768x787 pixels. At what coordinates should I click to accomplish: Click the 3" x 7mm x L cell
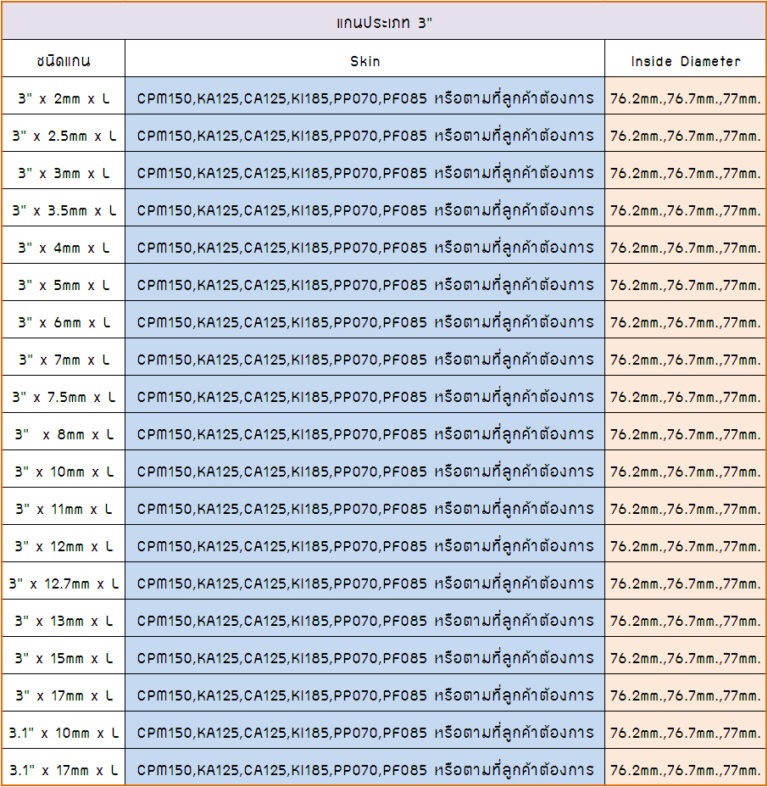click(64, 357)
